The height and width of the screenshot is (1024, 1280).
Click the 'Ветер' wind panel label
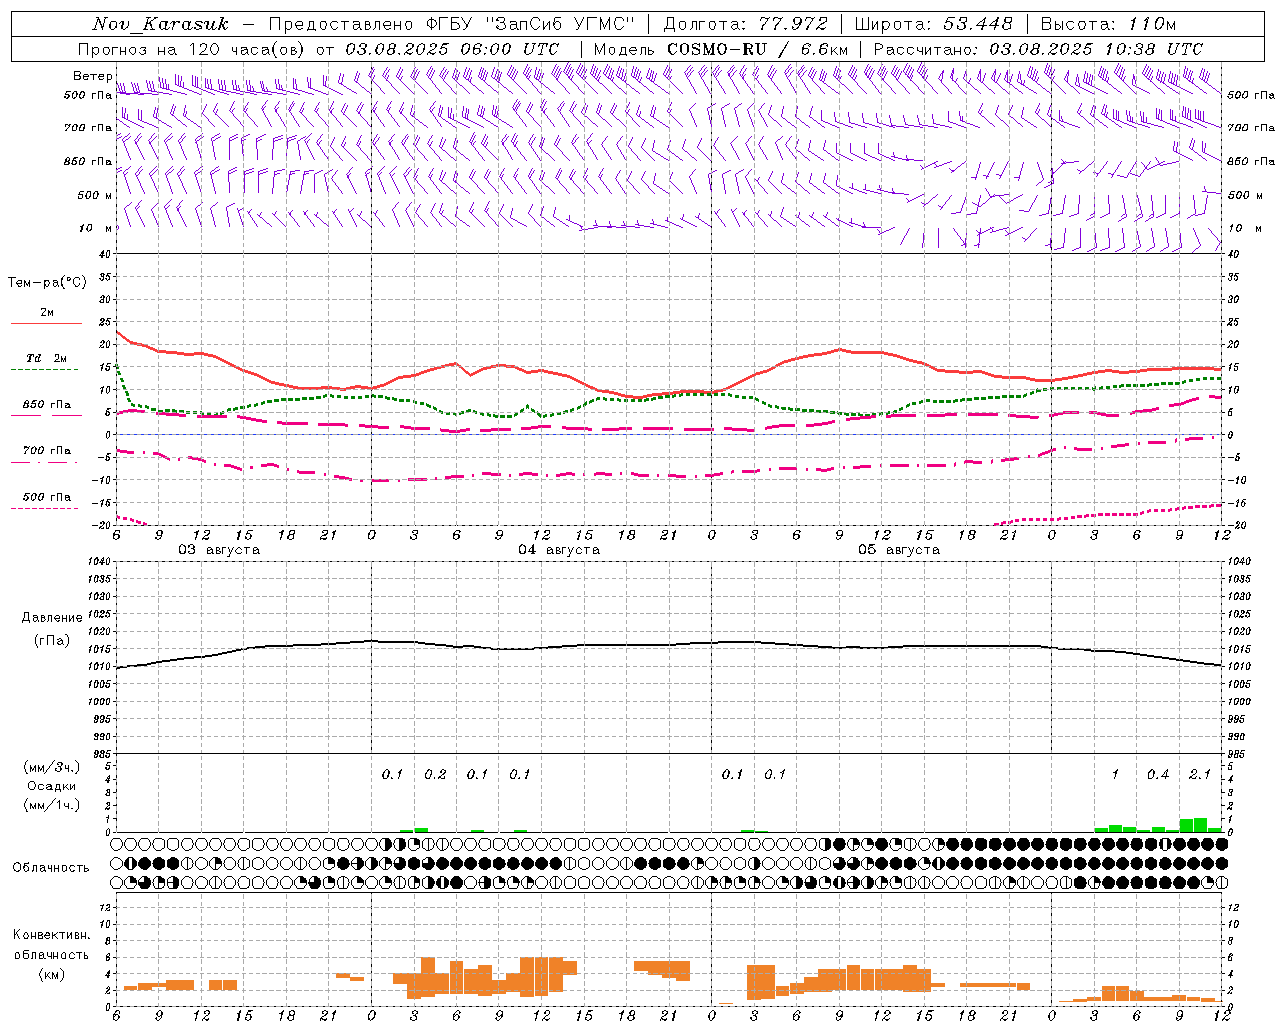(92, 76)
